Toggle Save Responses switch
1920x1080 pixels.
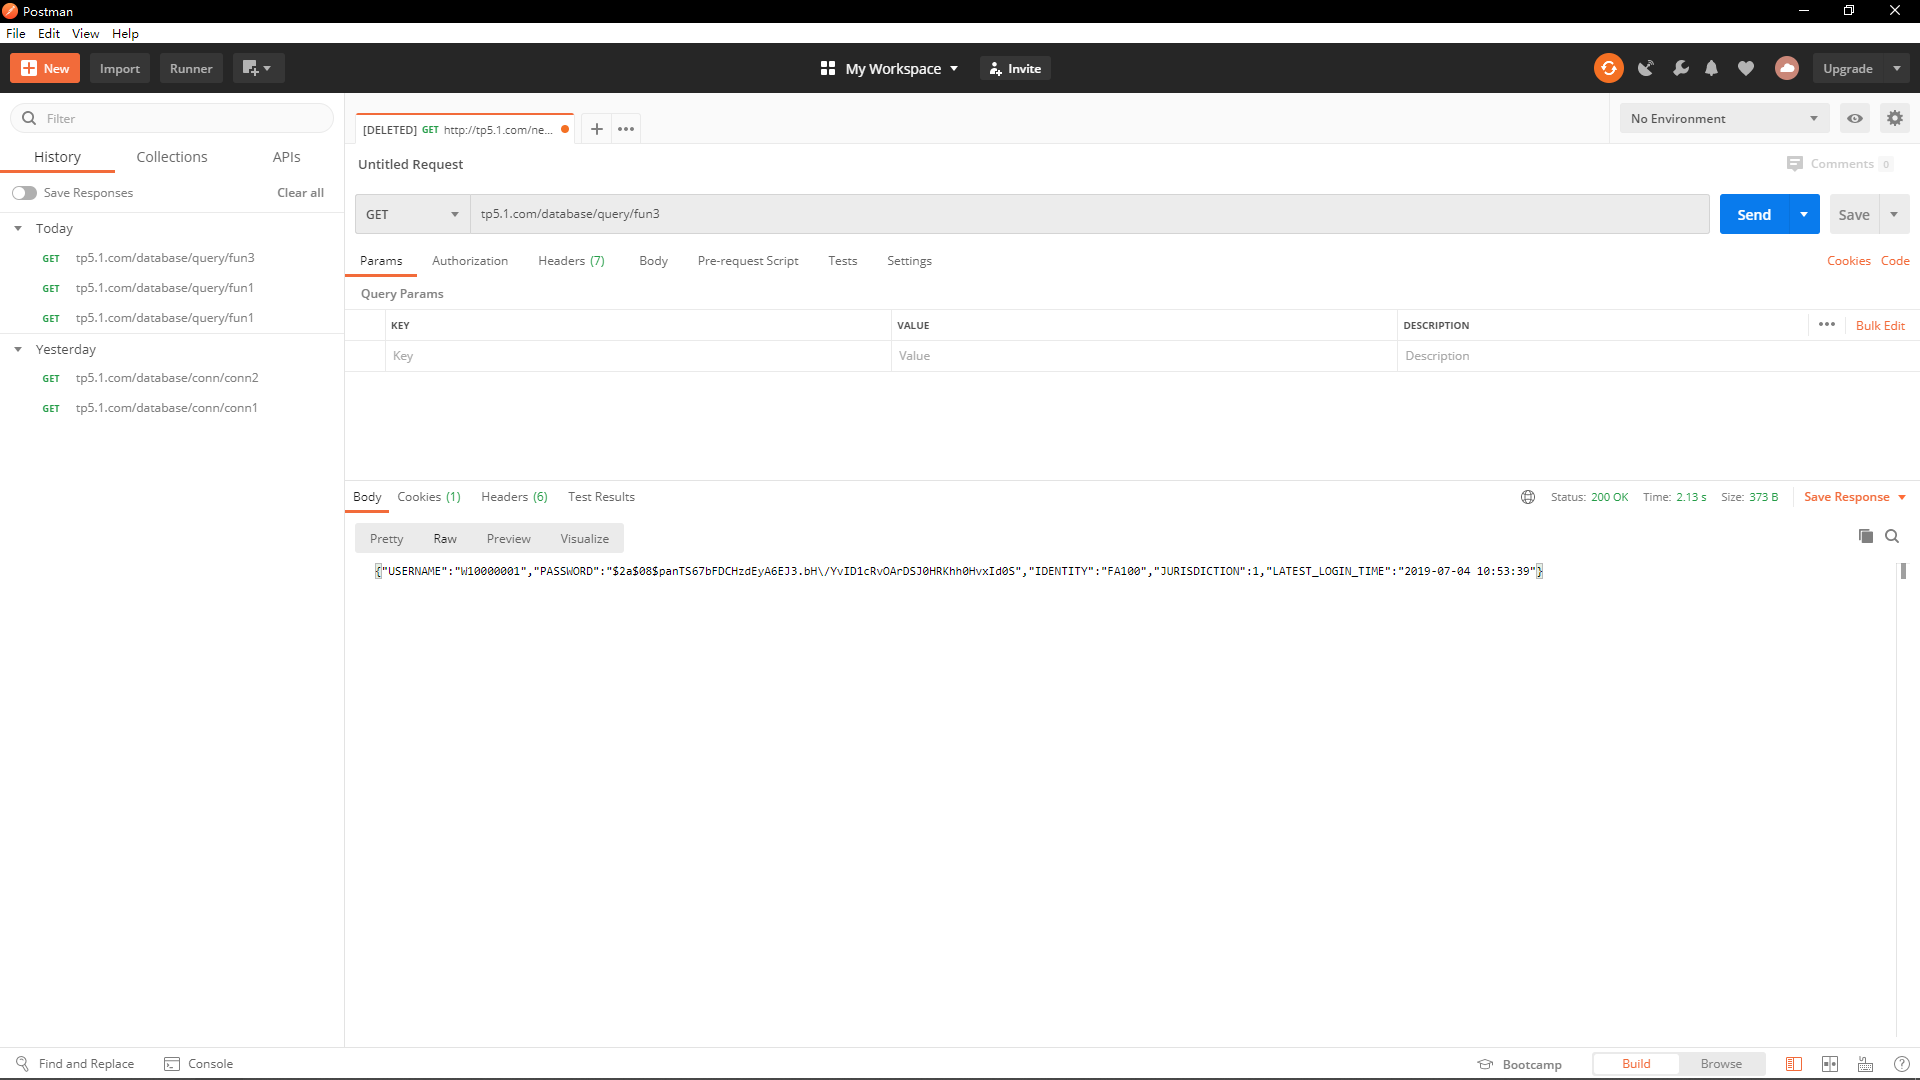(24, 193)
